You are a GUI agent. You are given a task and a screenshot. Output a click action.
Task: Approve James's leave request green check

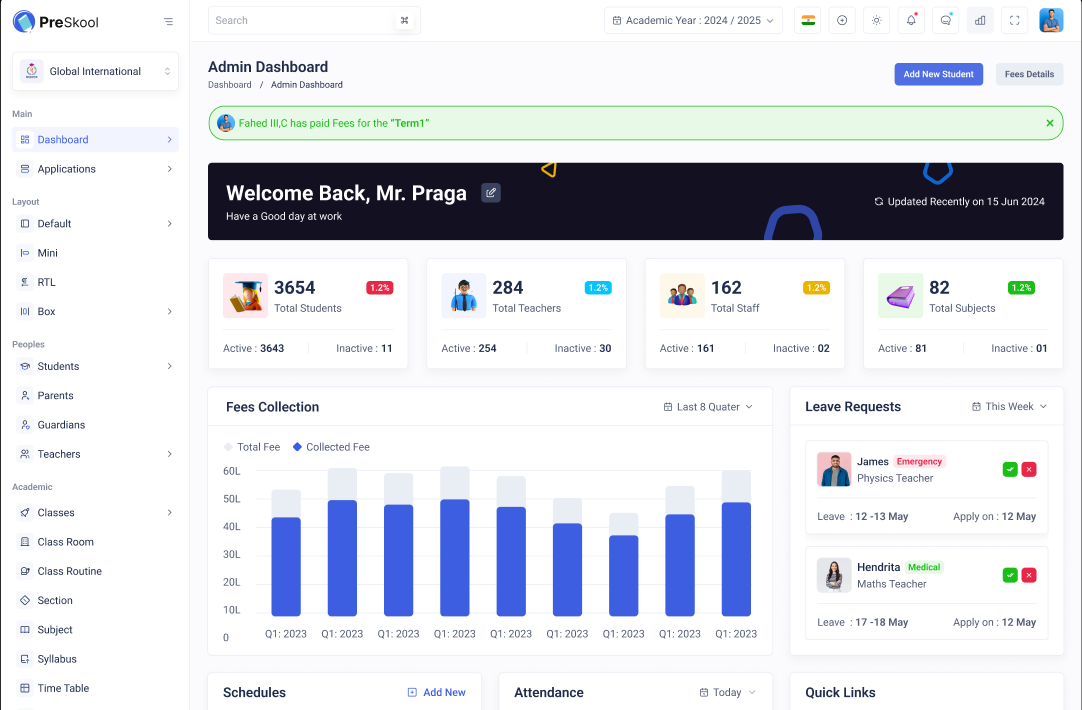(x=1010, y=469)
